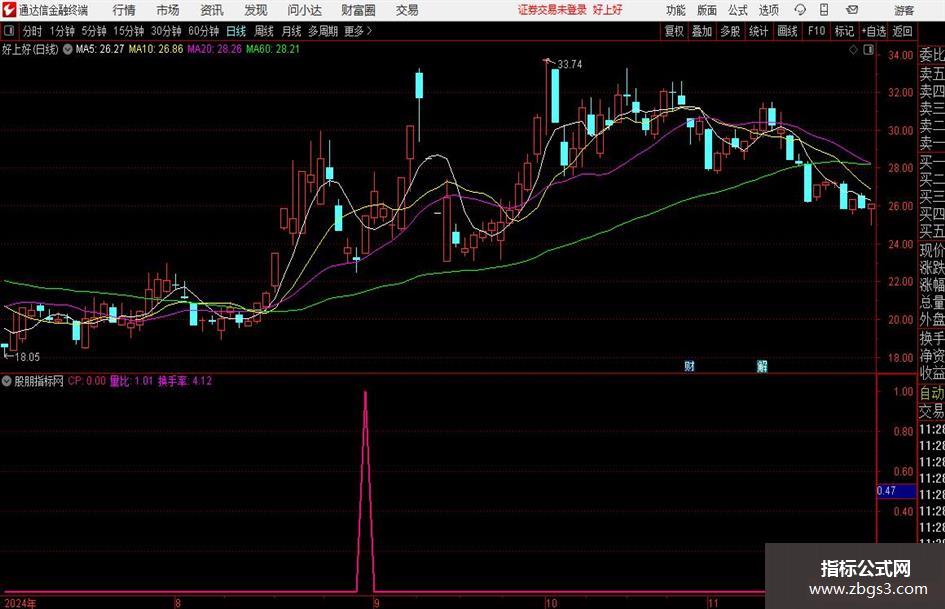The width and height of the screenshot is (945, 609).
Task: Expand 更多 period options
Action: [x=358, y=31]
